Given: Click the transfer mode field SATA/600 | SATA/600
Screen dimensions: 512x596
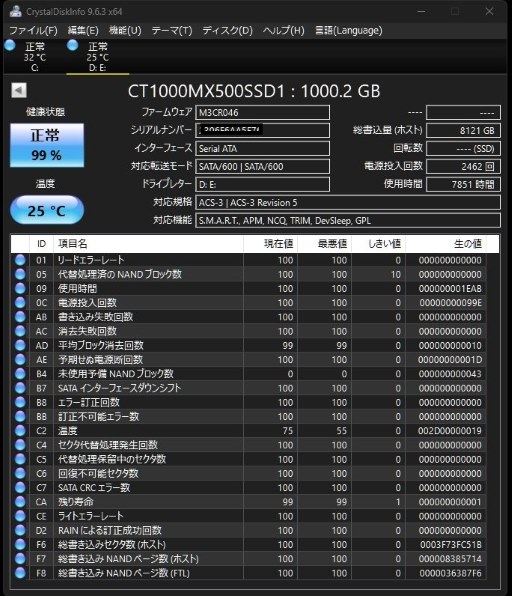Looking at the screenshot, I should point(262,166).
